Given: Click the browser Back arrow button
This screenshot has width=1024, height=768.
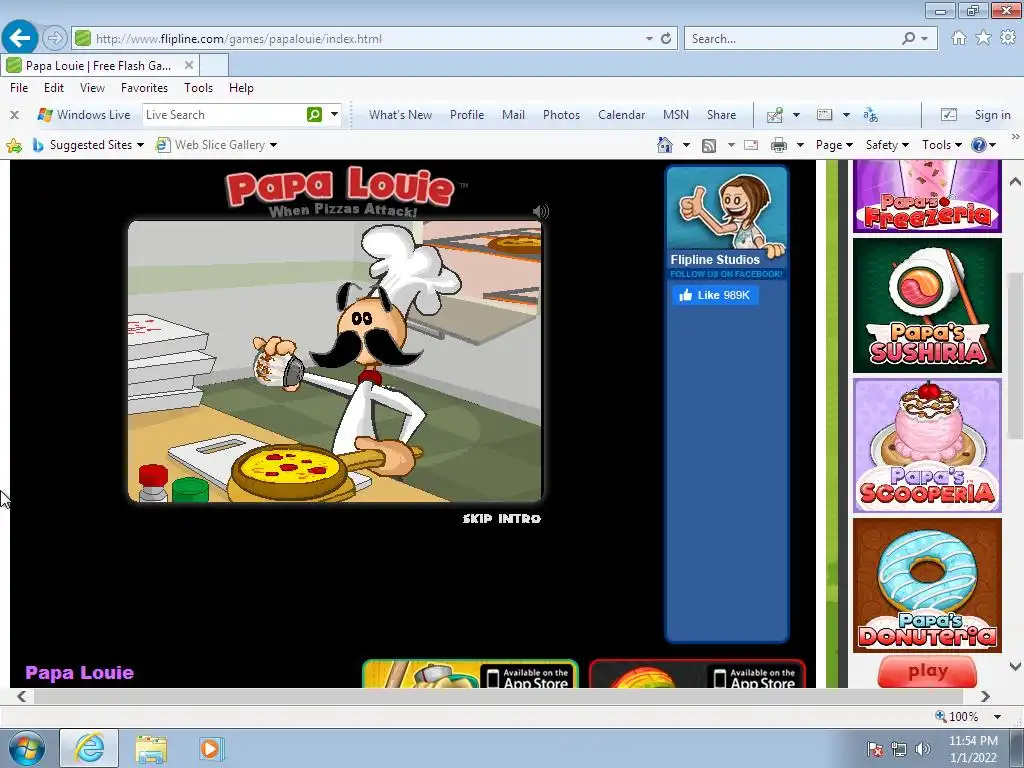Looking at the screenshot, I should click(20, 38).
